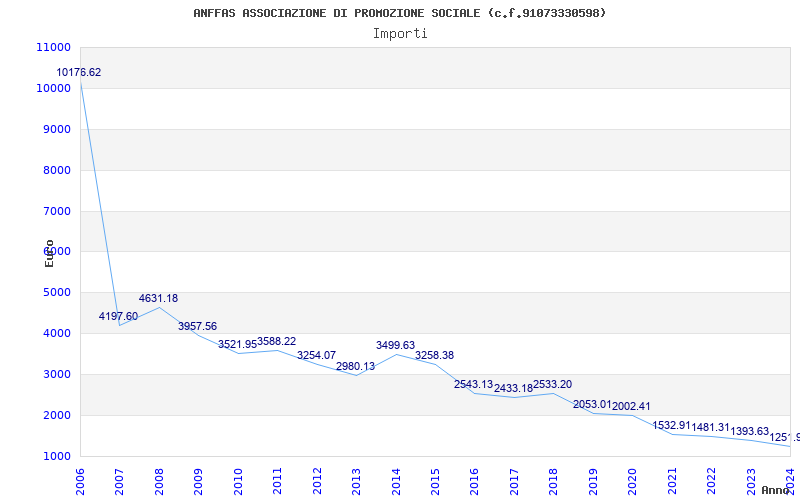Click the 2014 x-axis year label
This screenshot has height=500, width=800.
396,481
